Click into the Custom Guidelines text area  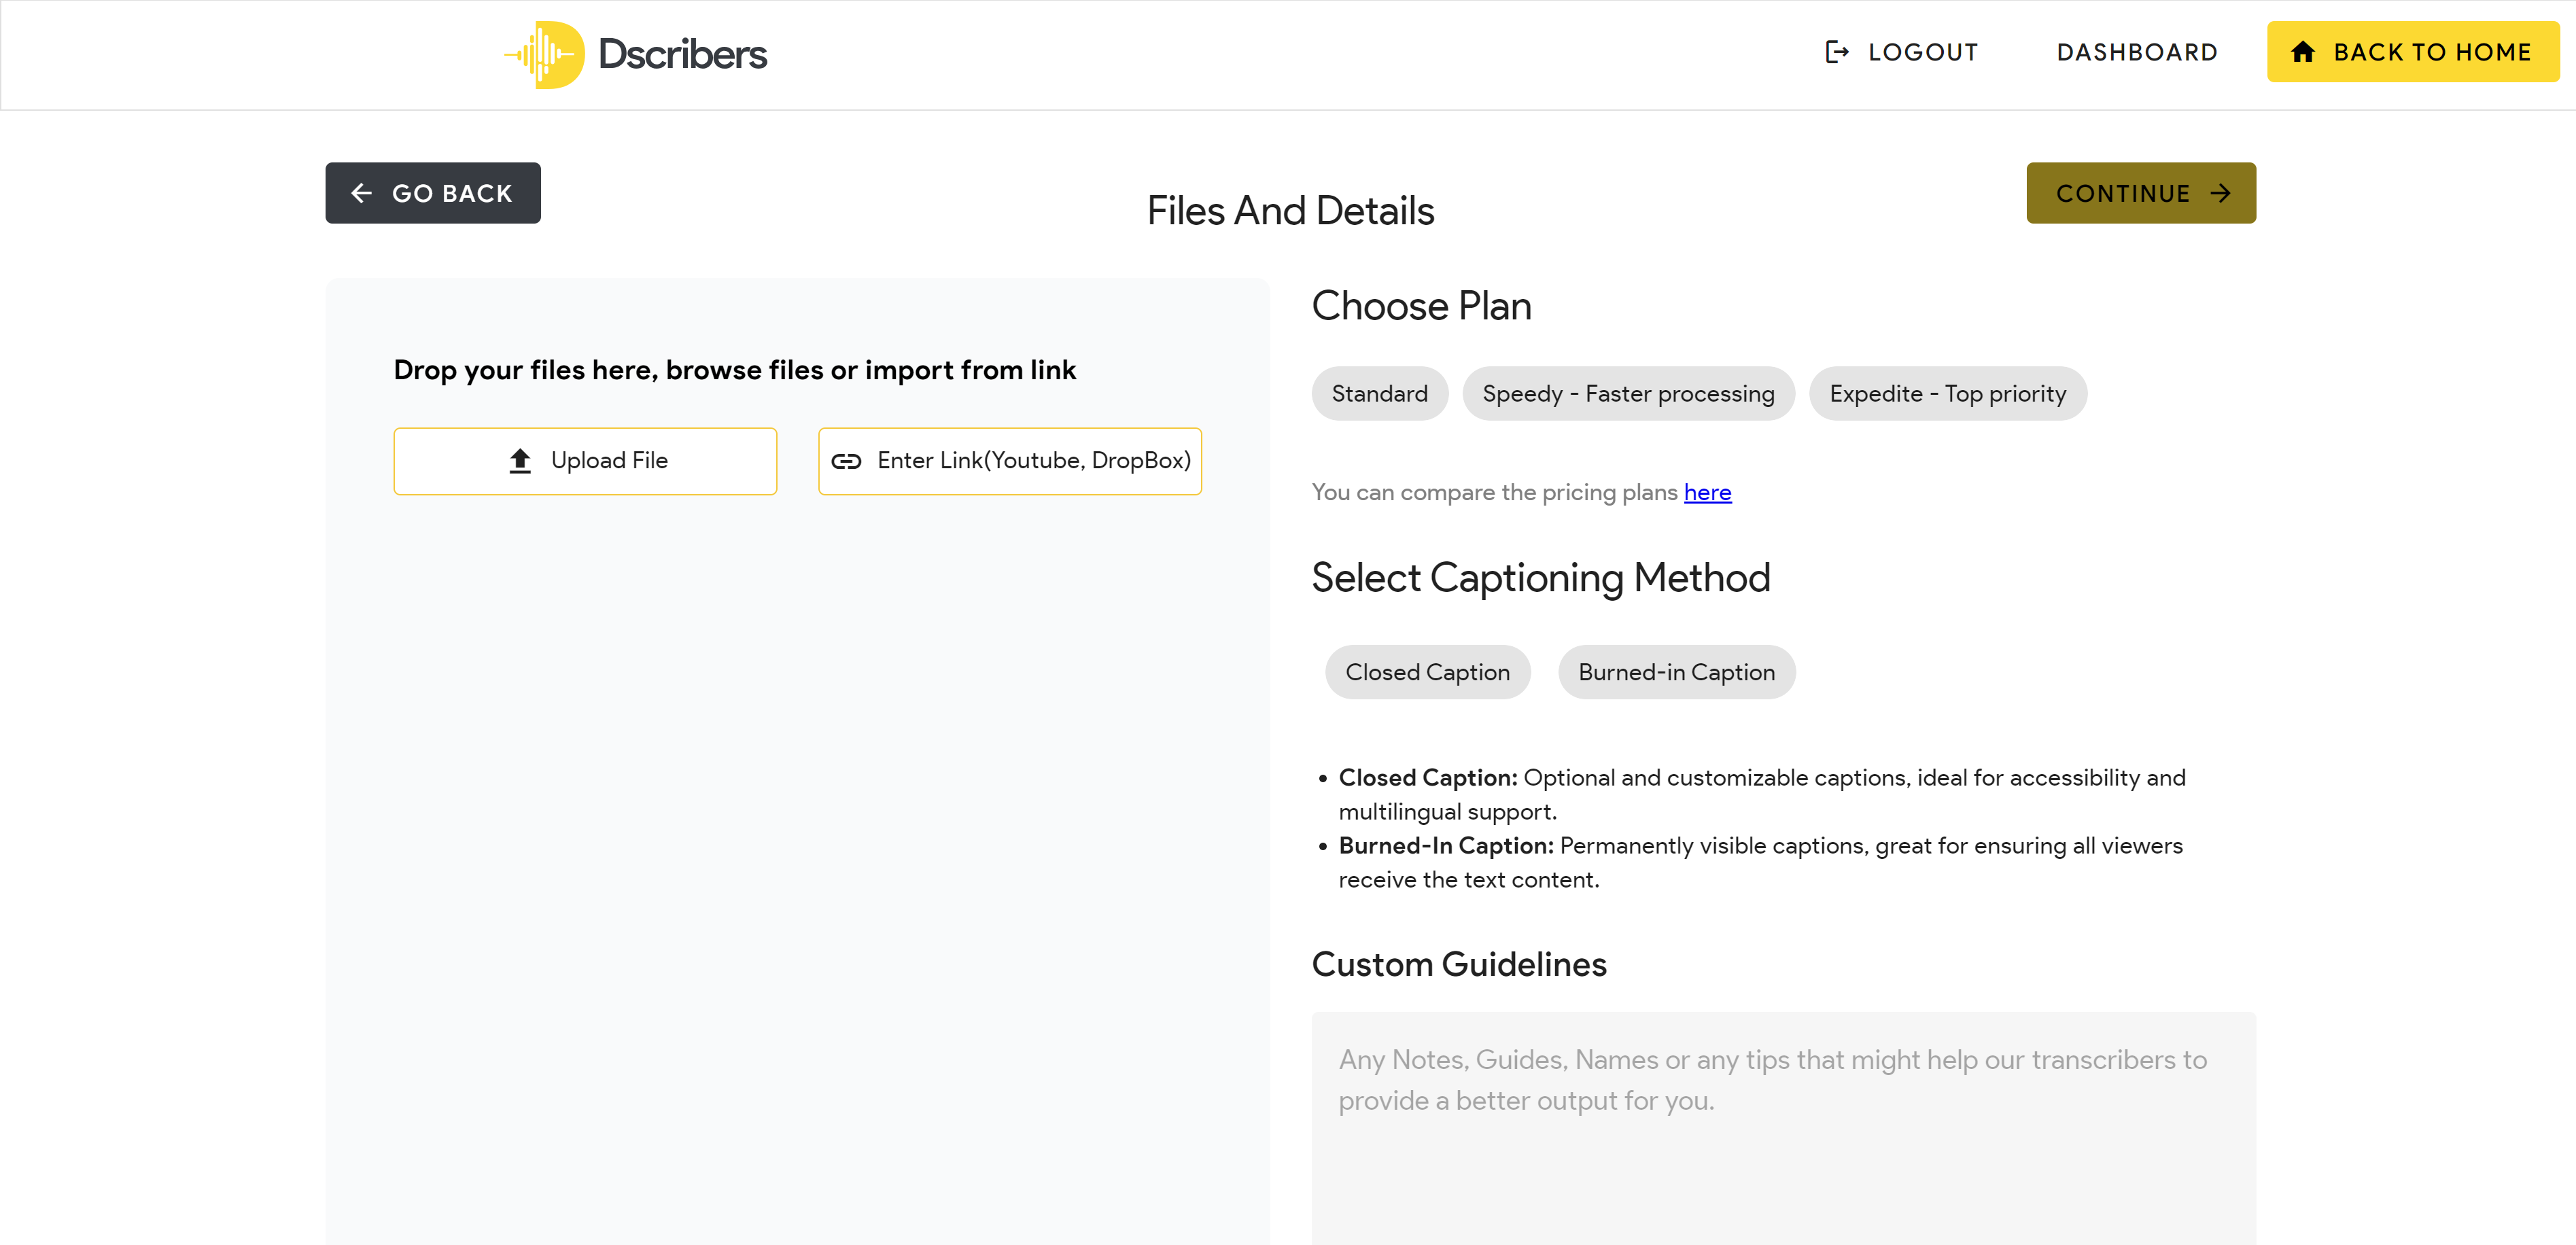point(1782,1130)
